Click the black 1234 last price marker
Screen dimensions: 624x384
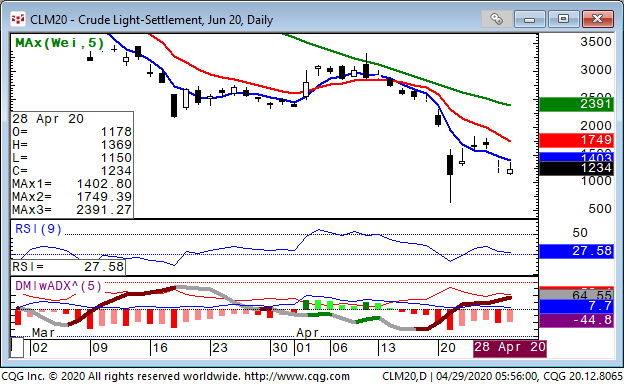coord(576,168)
